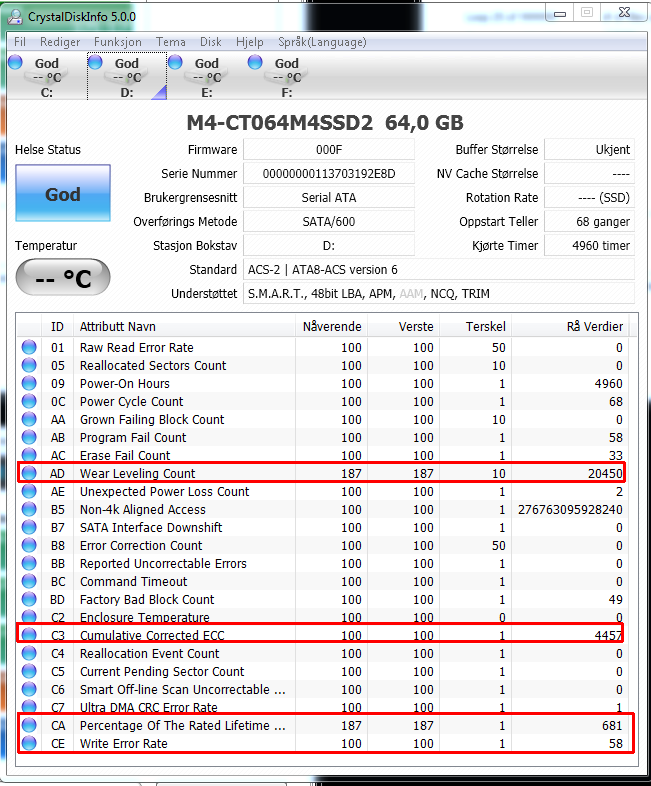Click status icon for Write Error Rate

[29, 743]
